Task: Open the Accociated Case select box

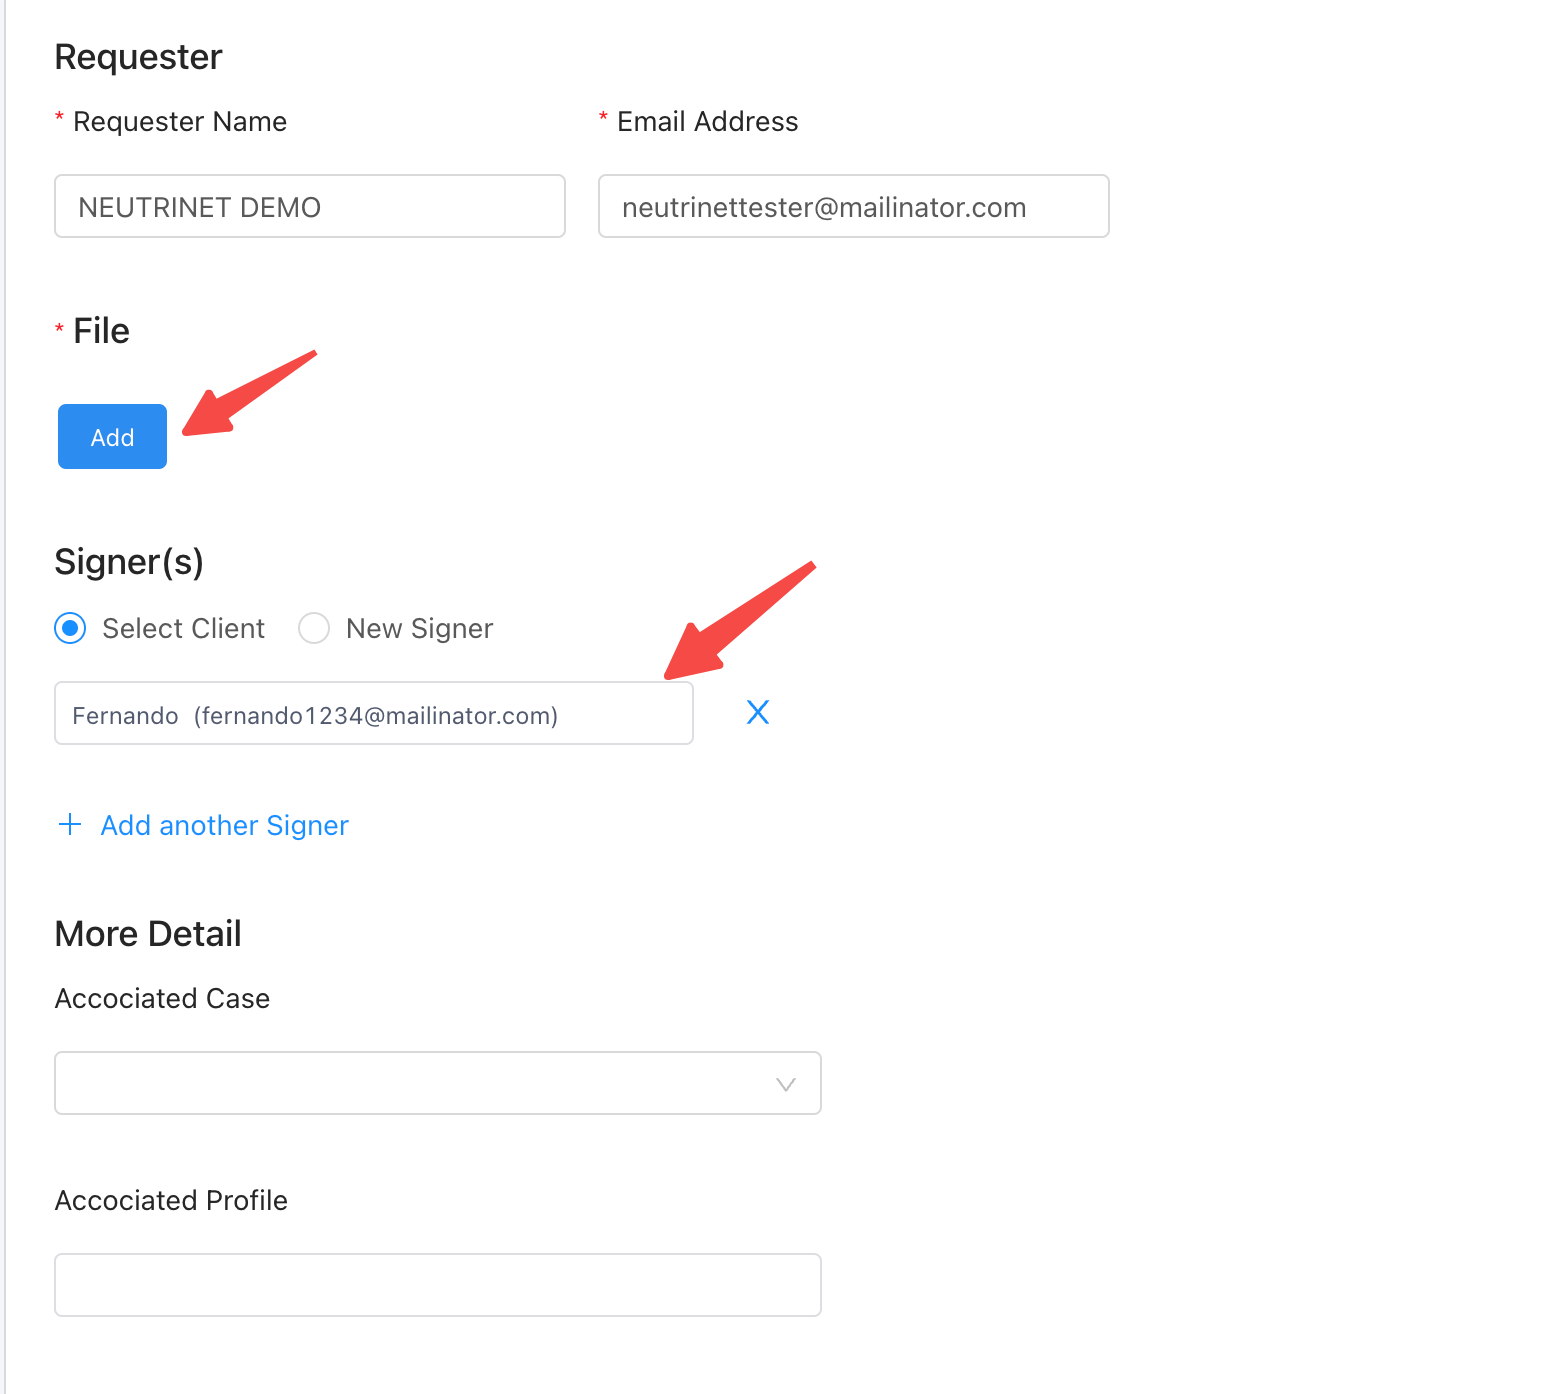Action: (x=420, y=1083)
